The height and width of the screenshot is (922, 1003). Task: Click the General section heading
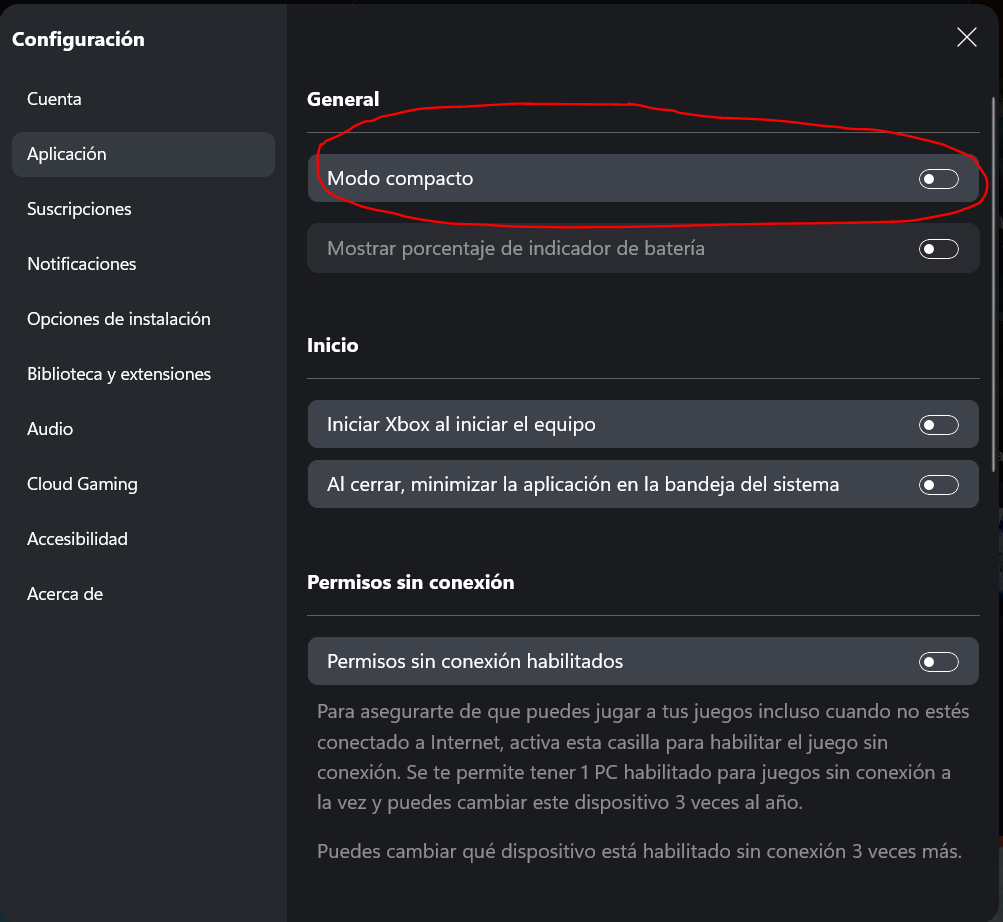tap(343, 100)
